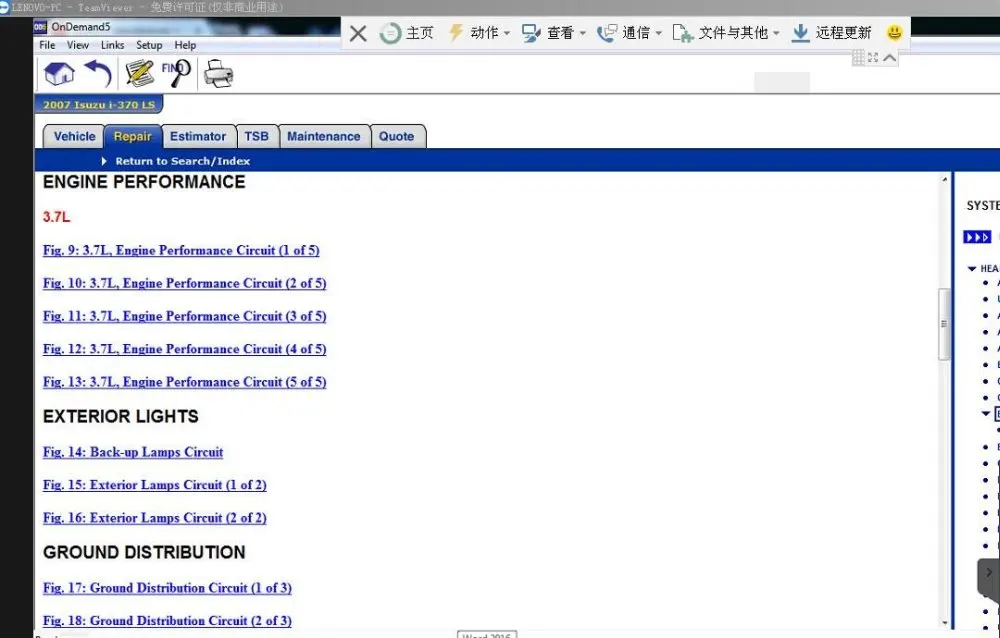Open Fig. 18 Ground Distribution Circuit (2 of 3)

[x=167, y=621]
